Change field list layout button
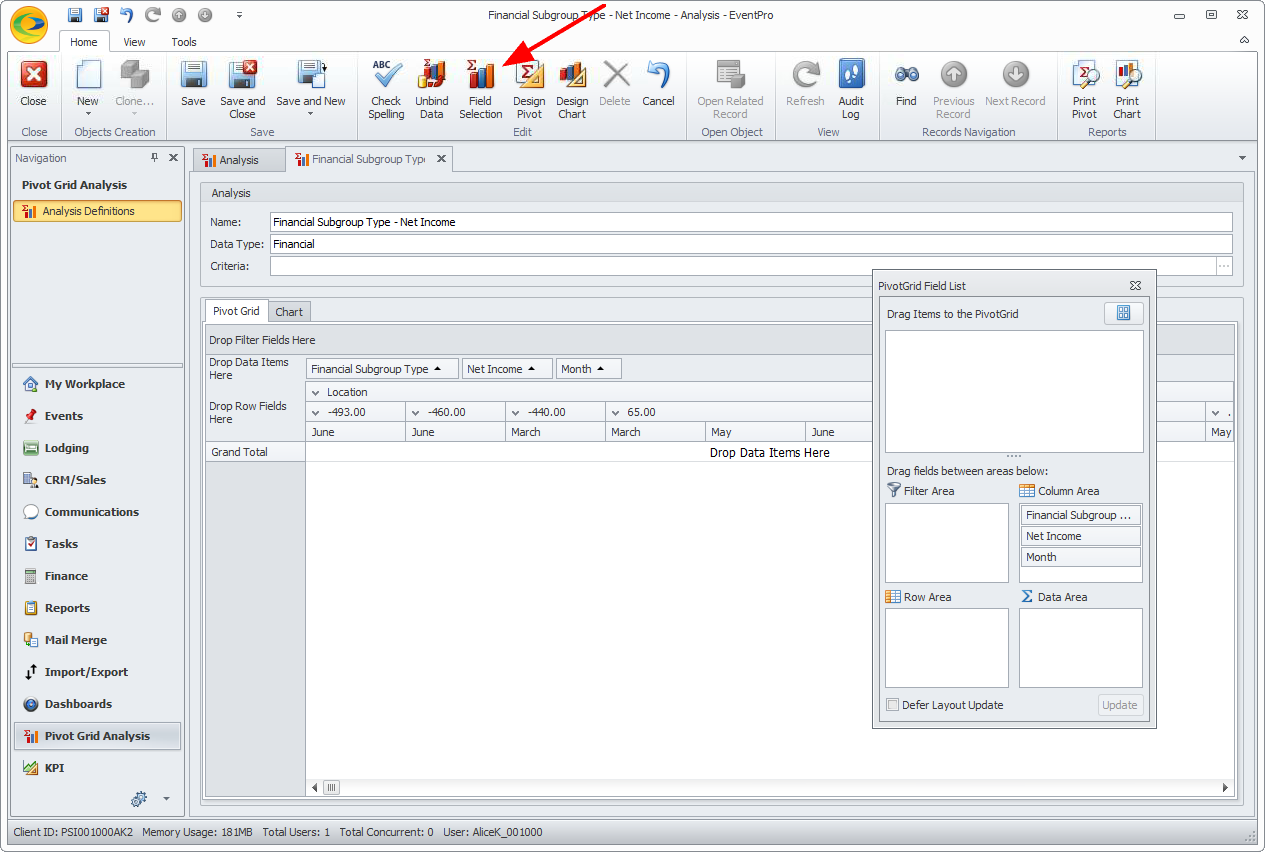 pos(1123,313)
